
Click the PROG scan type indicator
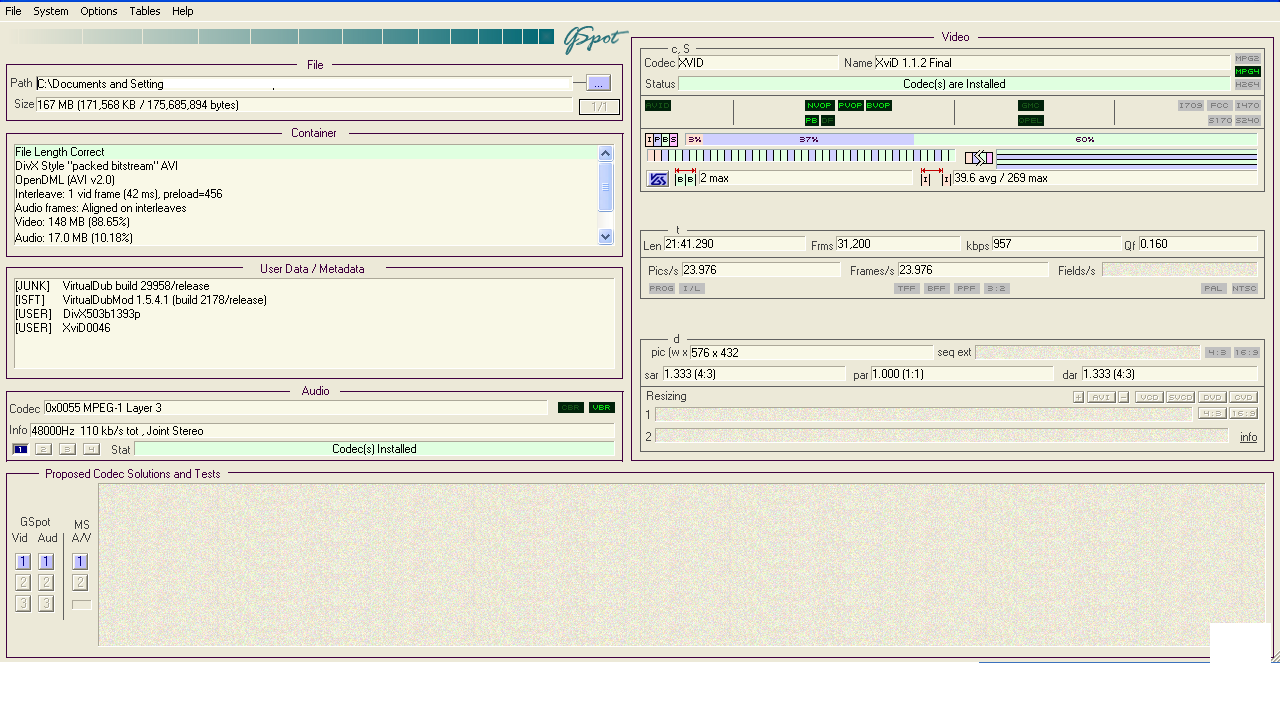(662, 289)
